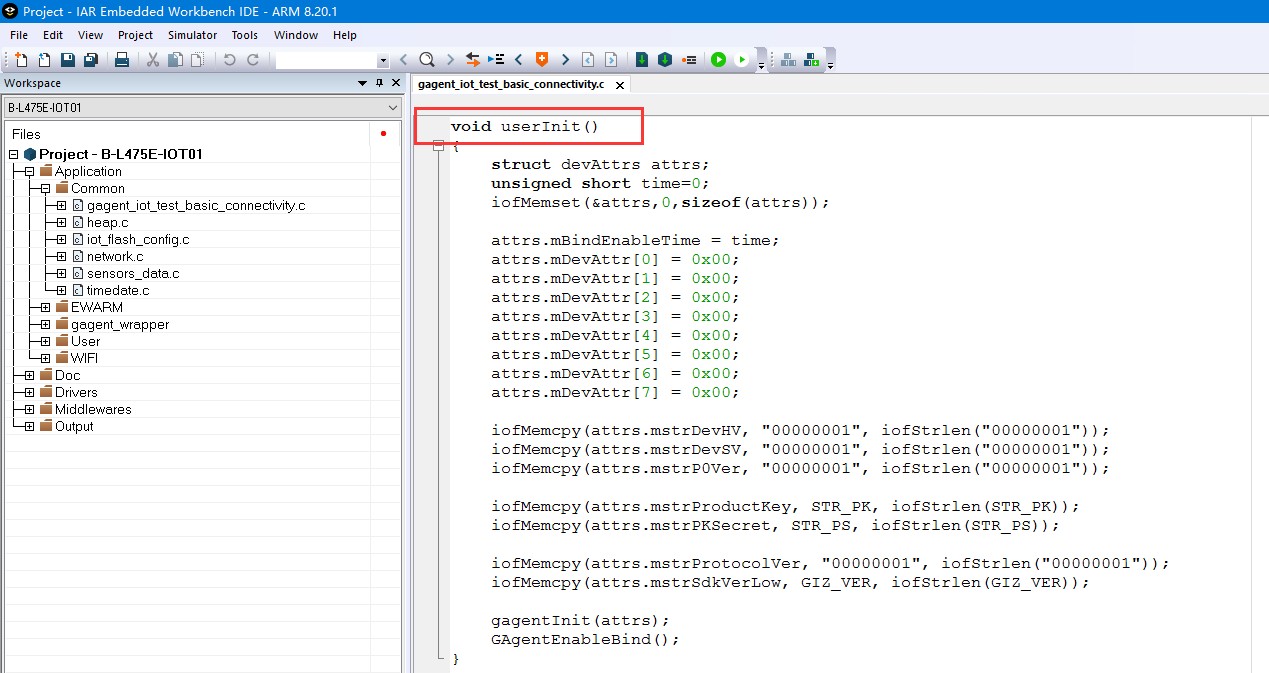Start Download and Debug
The image size is (1269, 673).
tap(718, 60)
